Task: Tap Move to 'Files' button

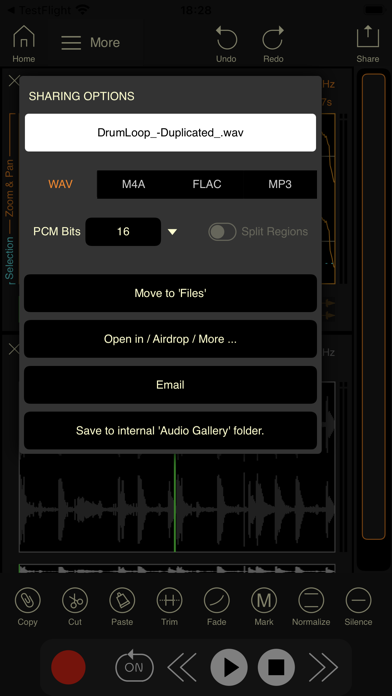Action: (170, 293)
